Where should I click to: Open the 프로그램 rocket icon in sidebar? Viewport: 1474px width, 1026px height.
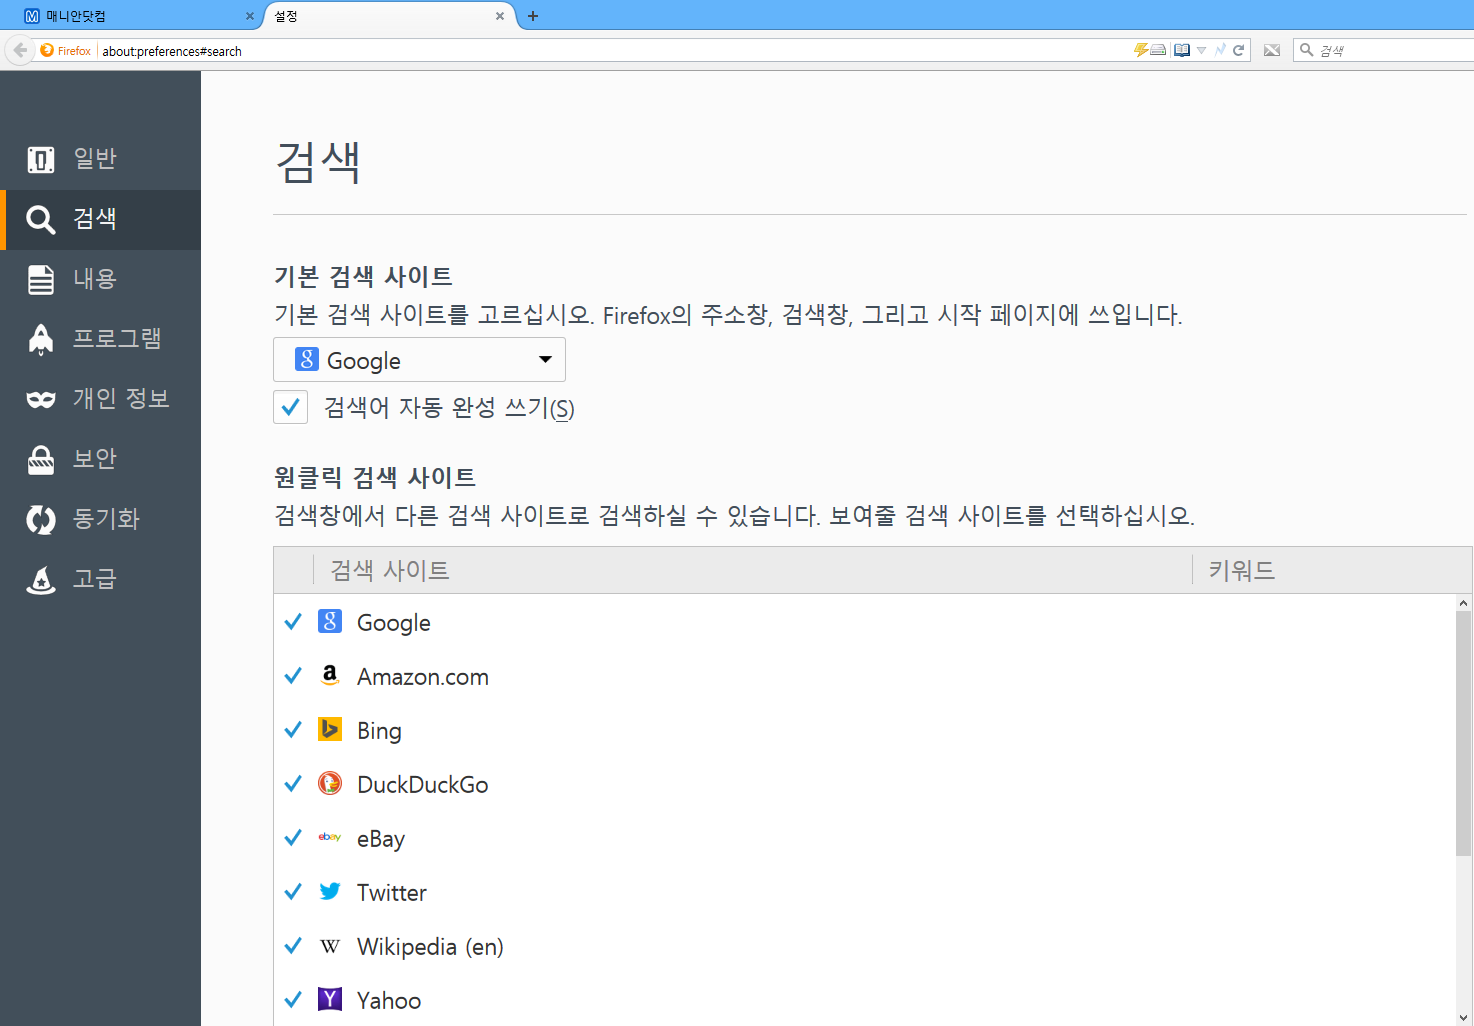(x=41, y=339)
